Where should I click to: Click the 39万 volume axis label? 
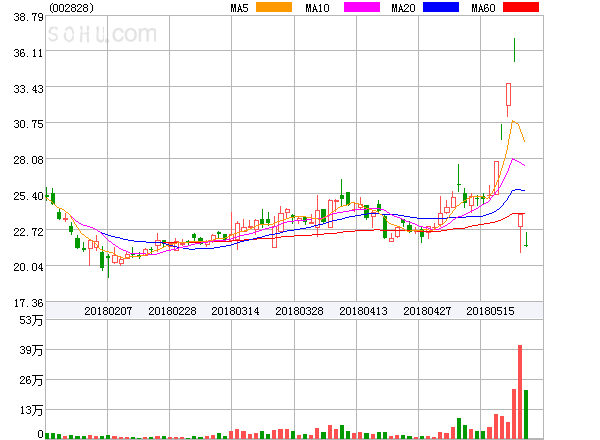click(x=31, y=350)
